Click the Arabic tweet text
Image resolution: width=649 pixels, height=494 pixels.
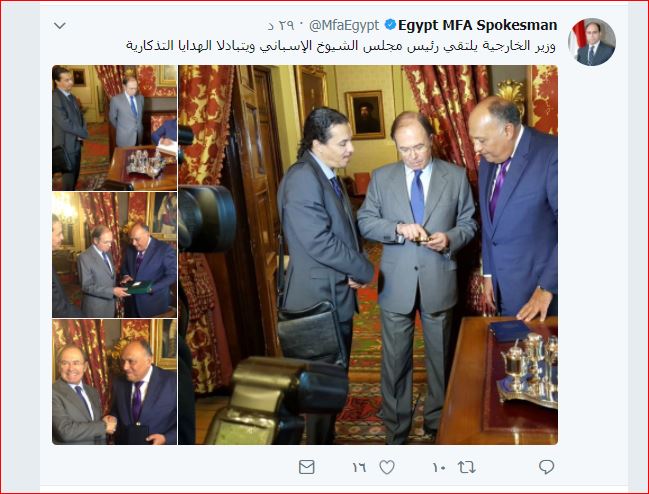click(x=341, y=46)
